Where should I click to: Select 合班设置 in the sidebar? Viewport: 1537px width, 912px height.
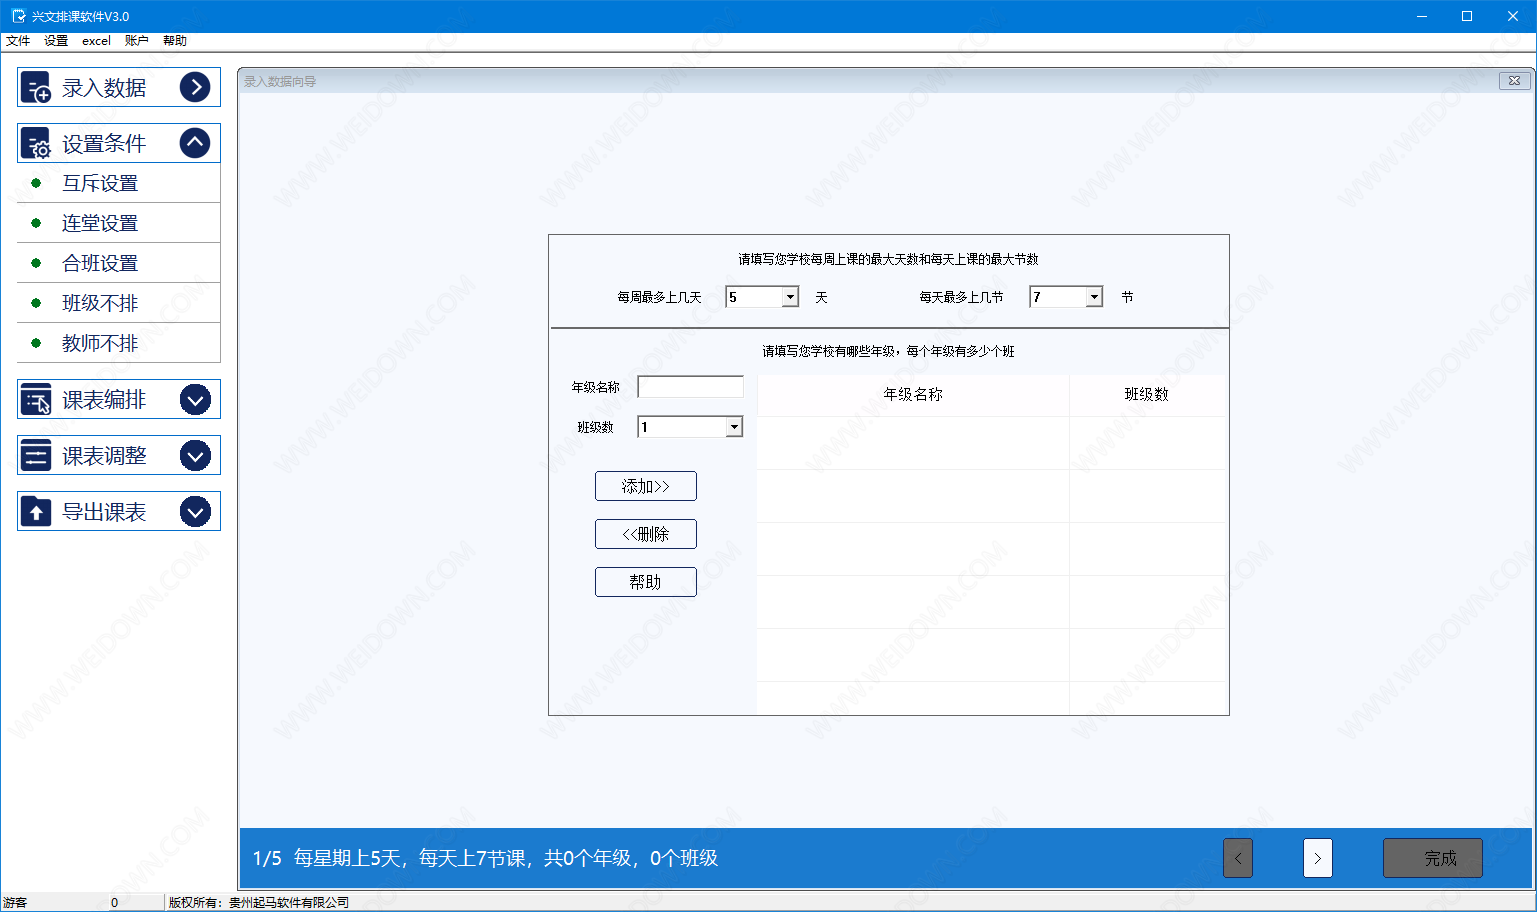tap(119, 263)
